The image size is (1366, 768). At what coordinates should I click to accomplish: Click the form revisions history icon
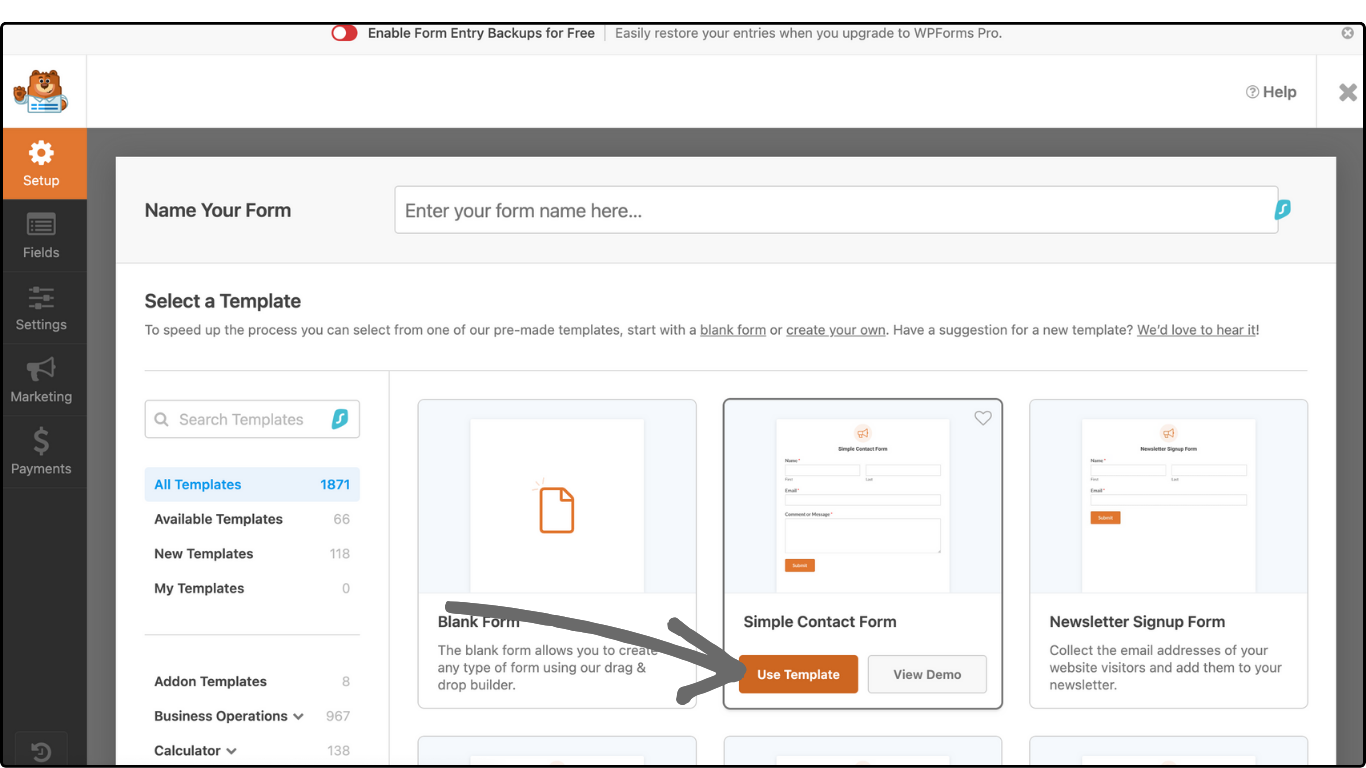click(x=41, y=750)
